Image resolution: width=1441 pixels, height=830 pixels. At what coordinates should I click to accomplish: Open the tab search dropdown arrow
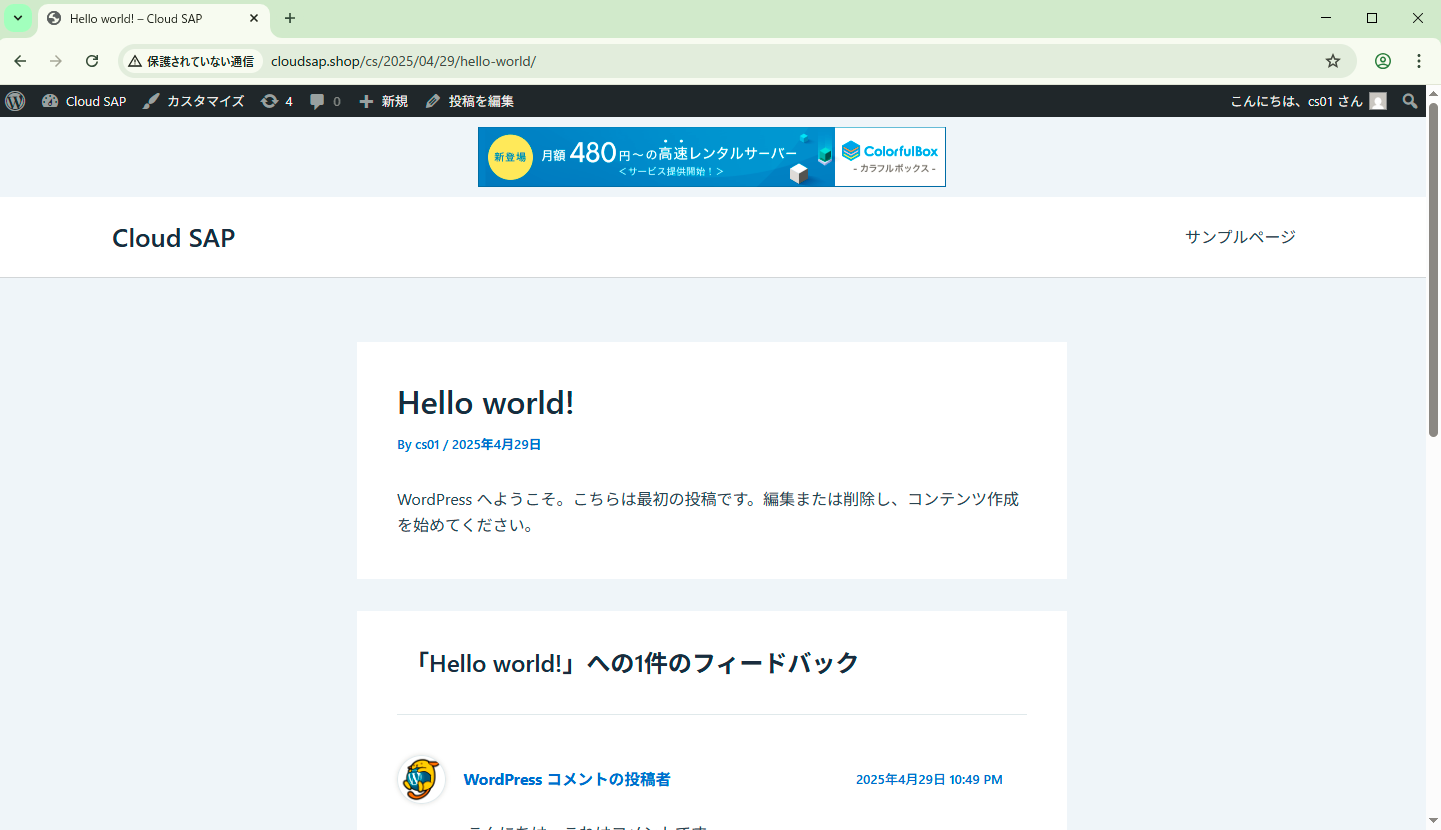coord(18,18)
